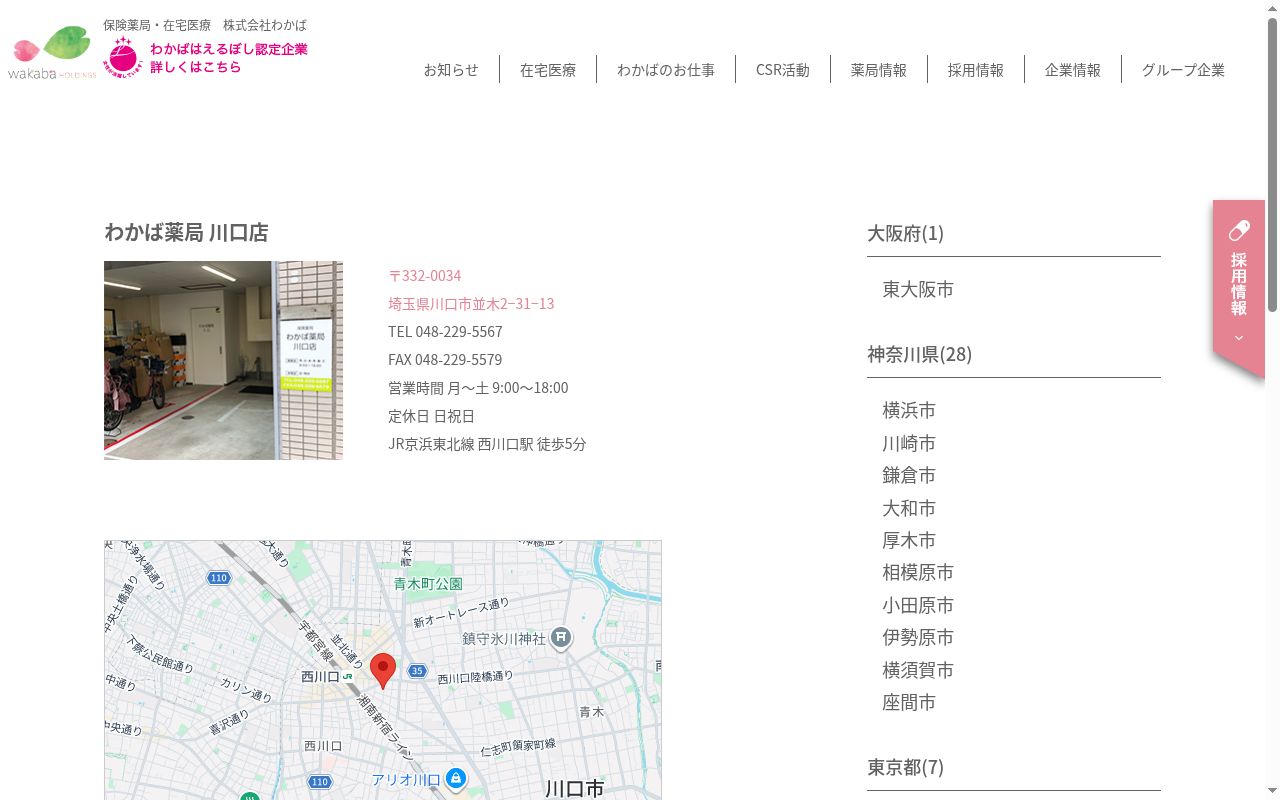Open the CSR活動 menu item
The height and width of the screenshot is (800, 1280).
click(x=783, y=70)
